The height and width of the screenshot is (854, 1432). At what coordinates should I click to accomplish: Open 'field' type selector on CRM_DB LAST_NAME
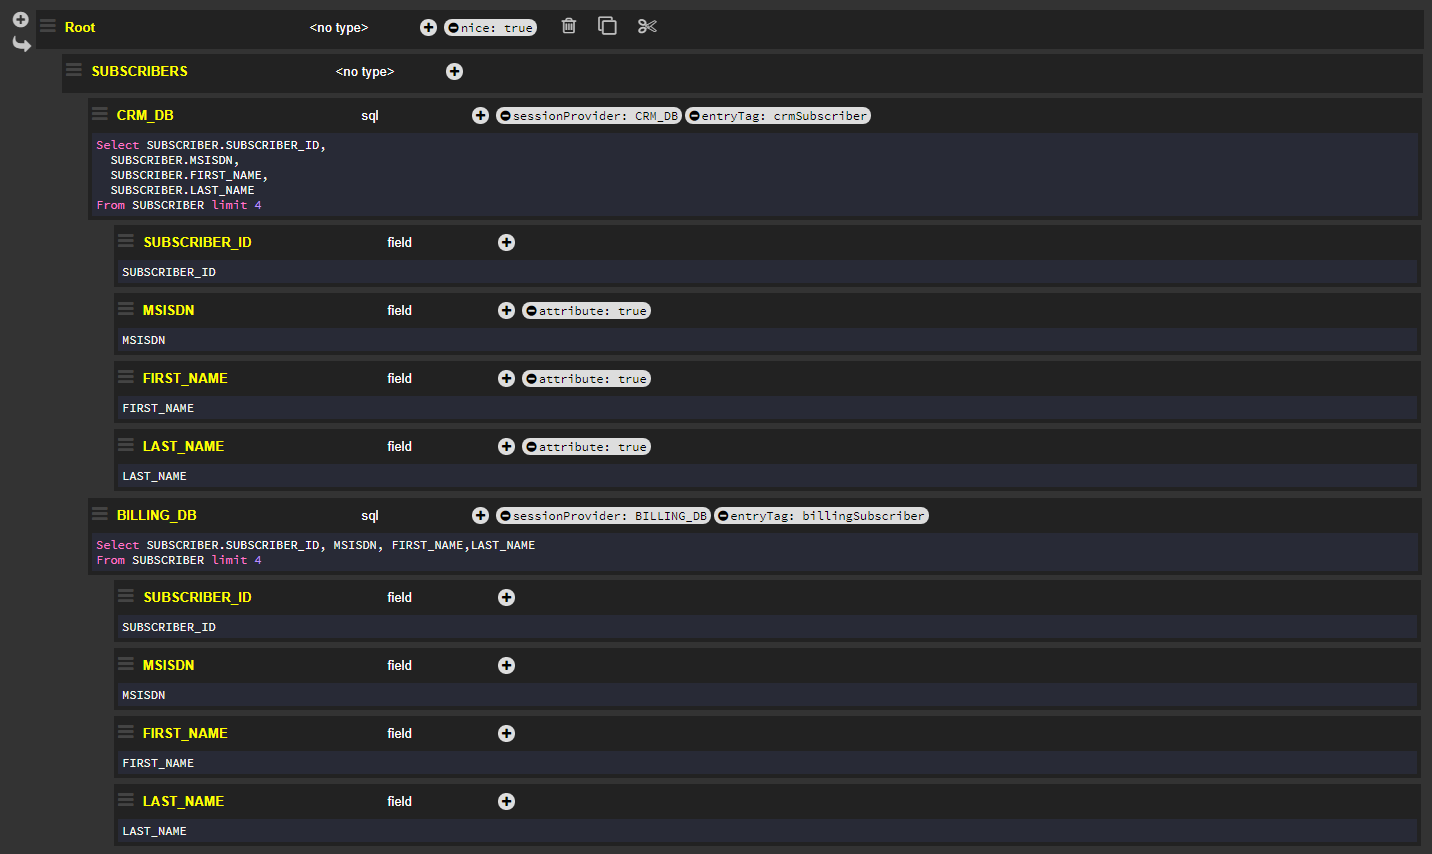click(x=399, y=447)
